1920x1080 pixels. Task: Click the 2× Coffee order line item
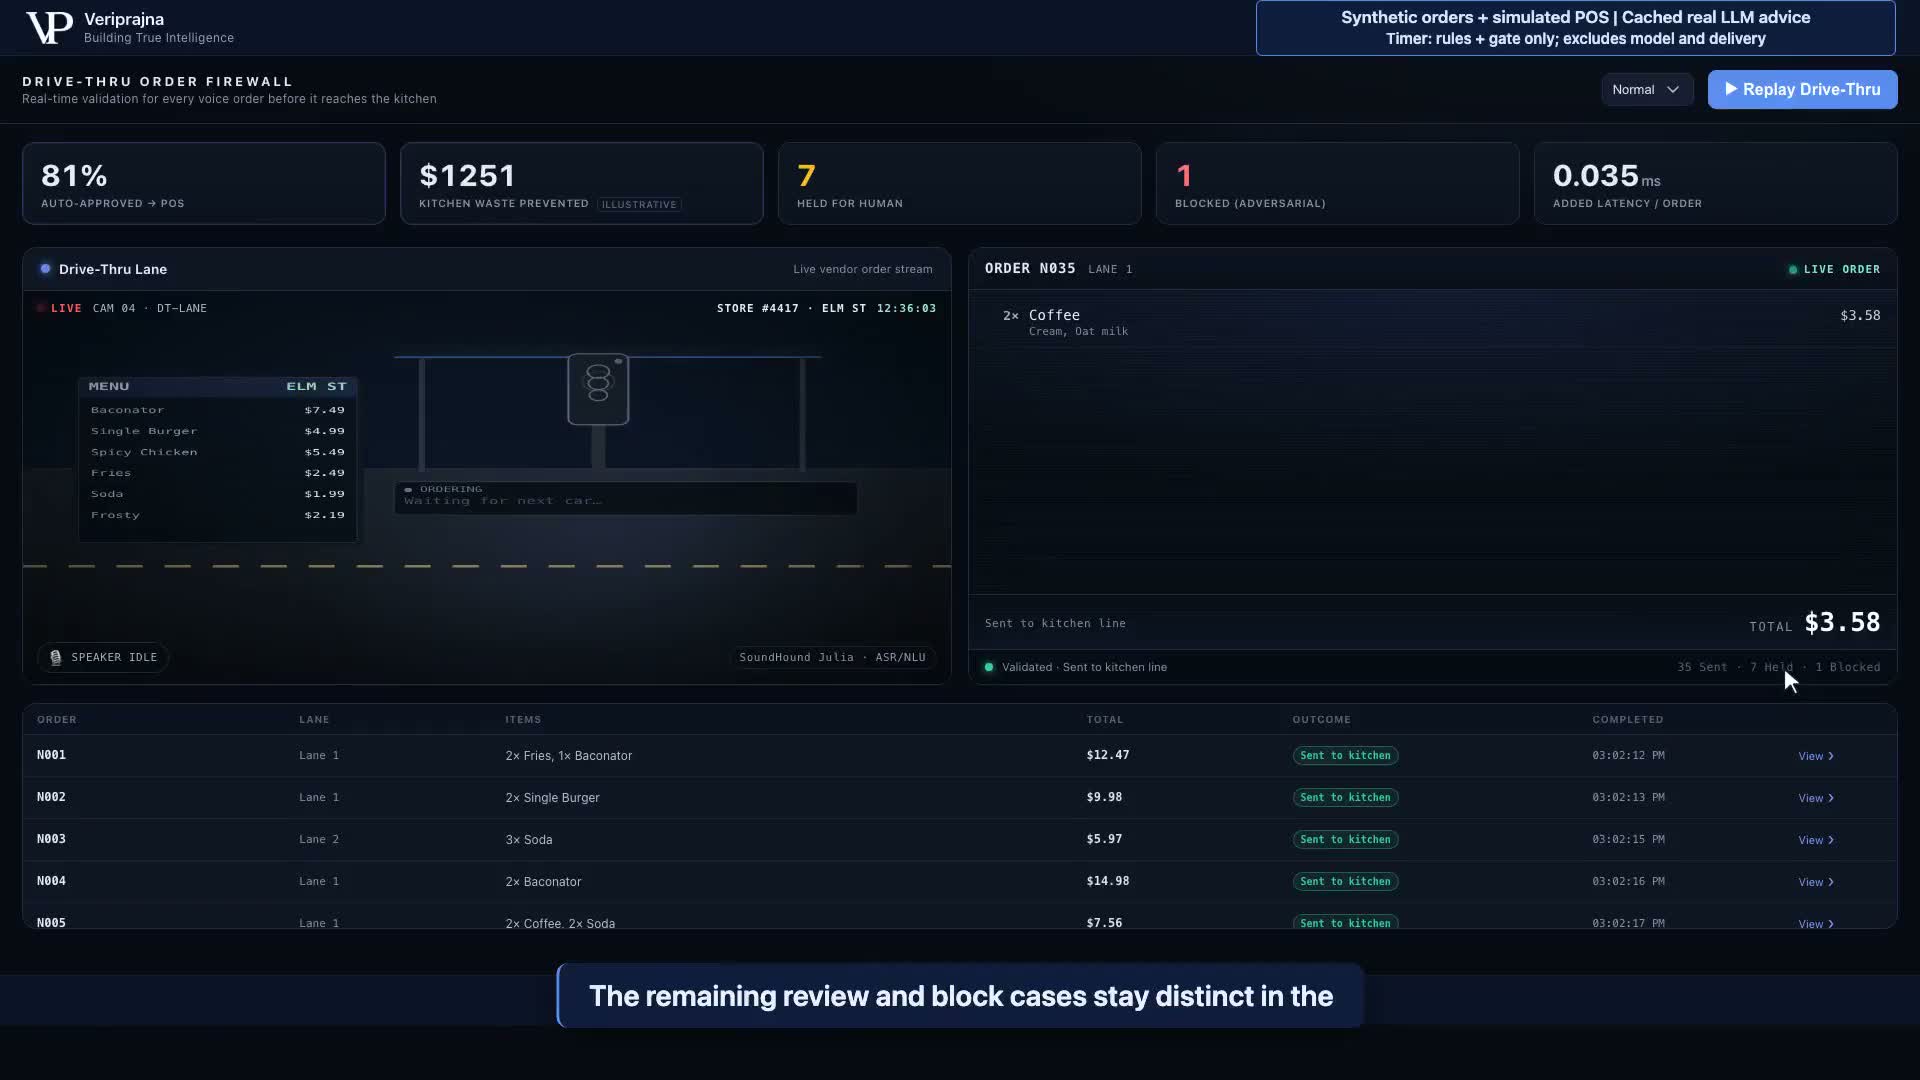1440,322
